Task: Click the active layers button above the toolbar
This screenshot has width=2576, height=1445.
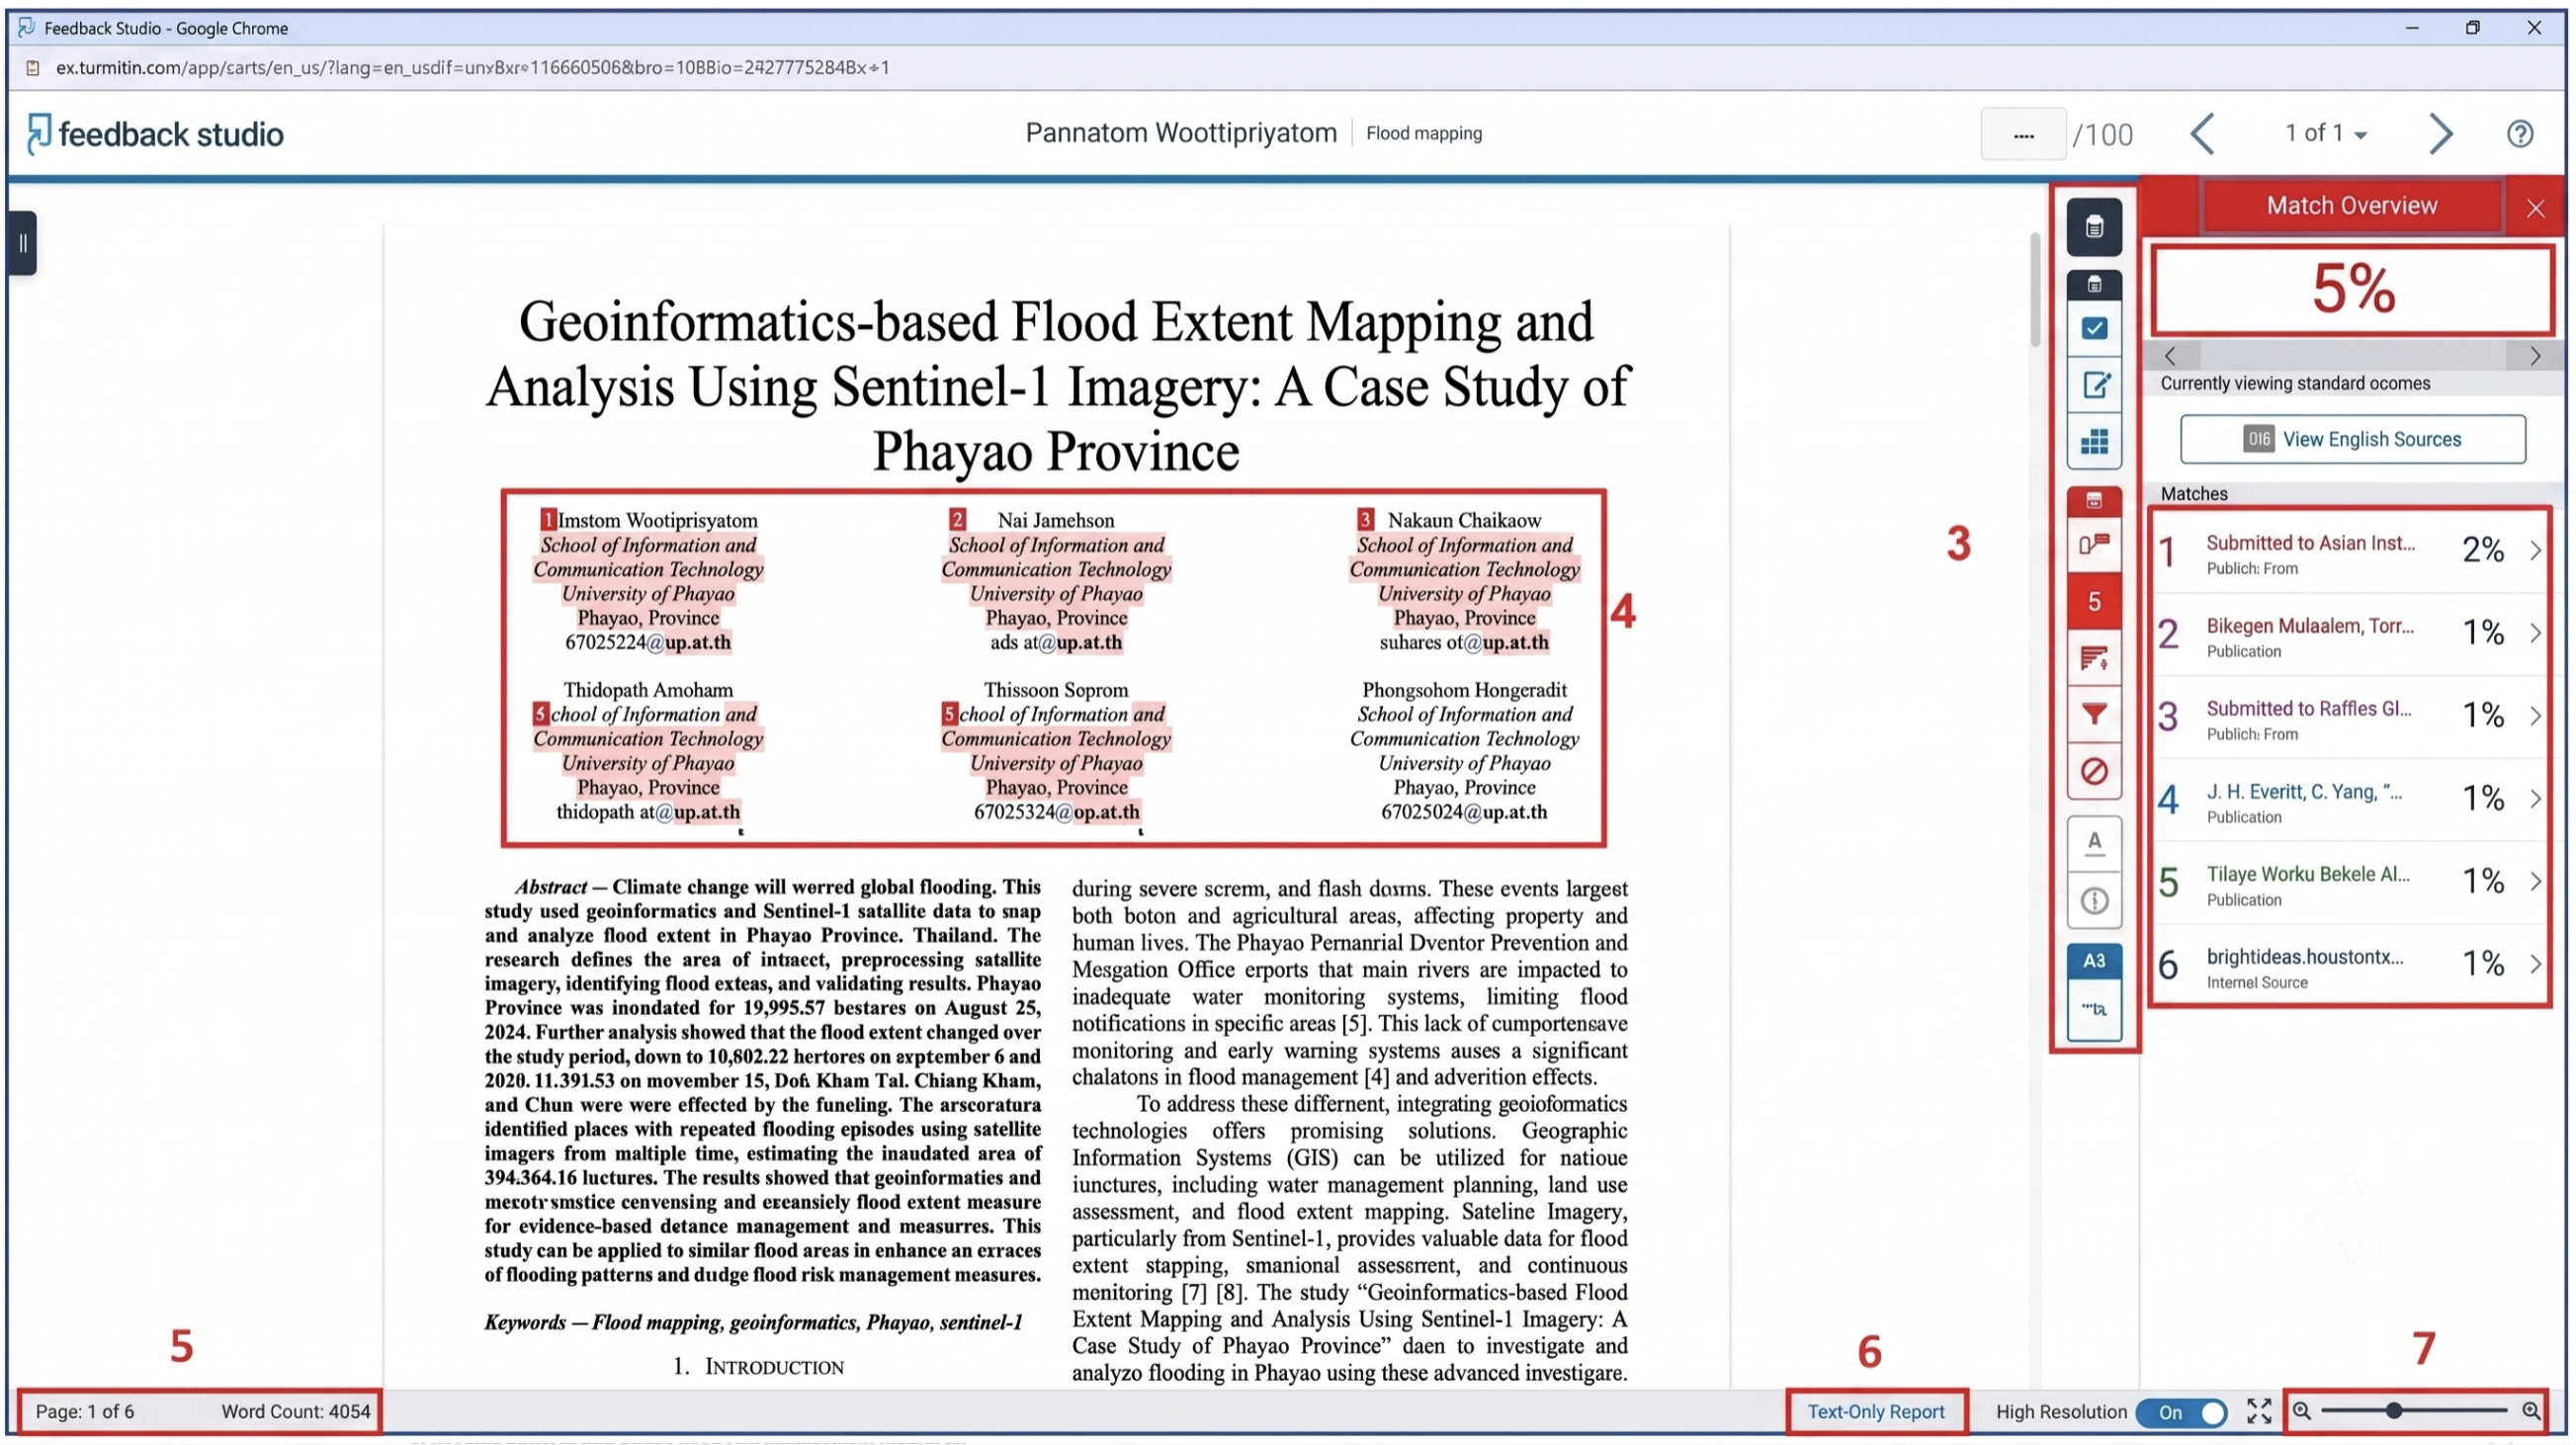Action: coord(2094,227)
